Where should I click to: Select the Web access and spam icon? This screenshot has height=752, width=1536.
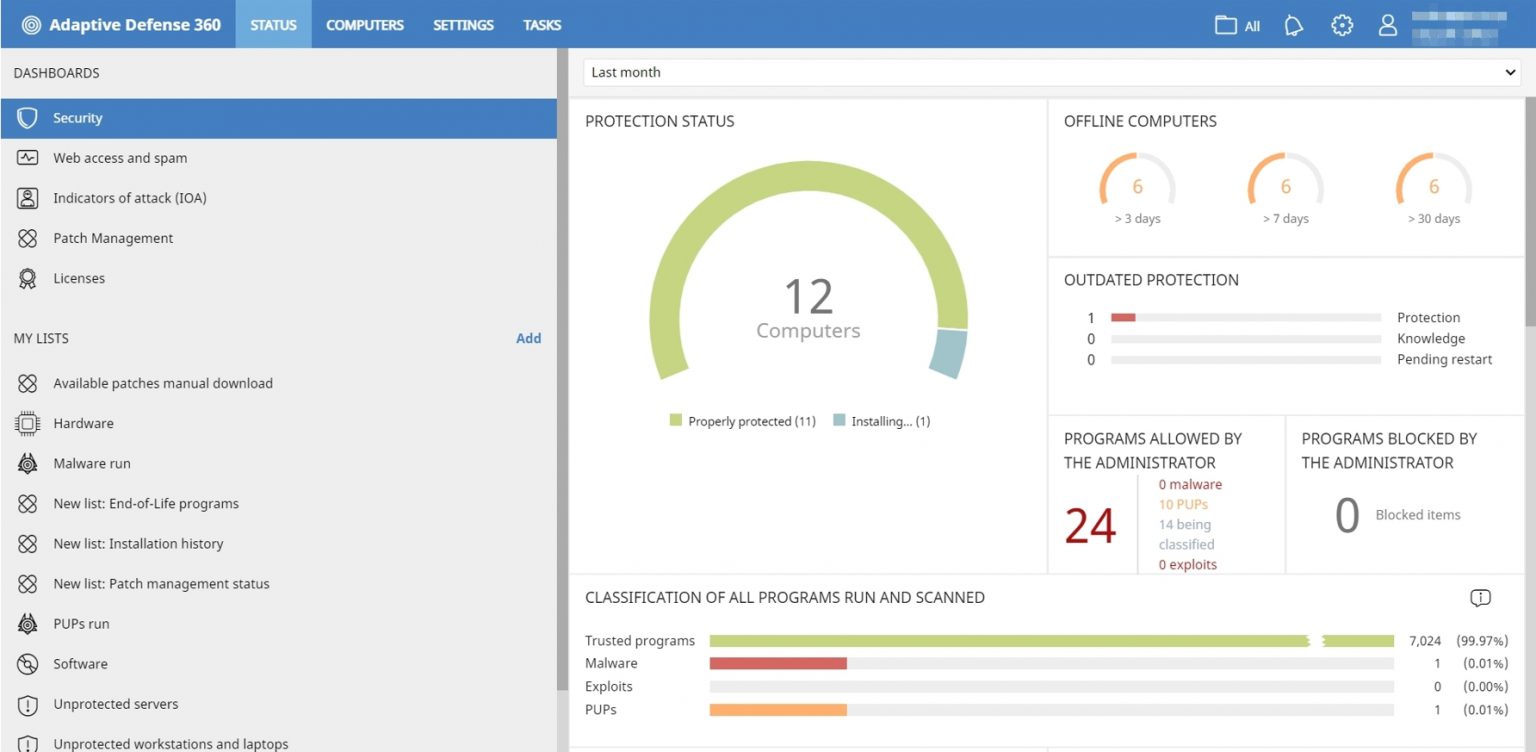[x=29, y=157]
